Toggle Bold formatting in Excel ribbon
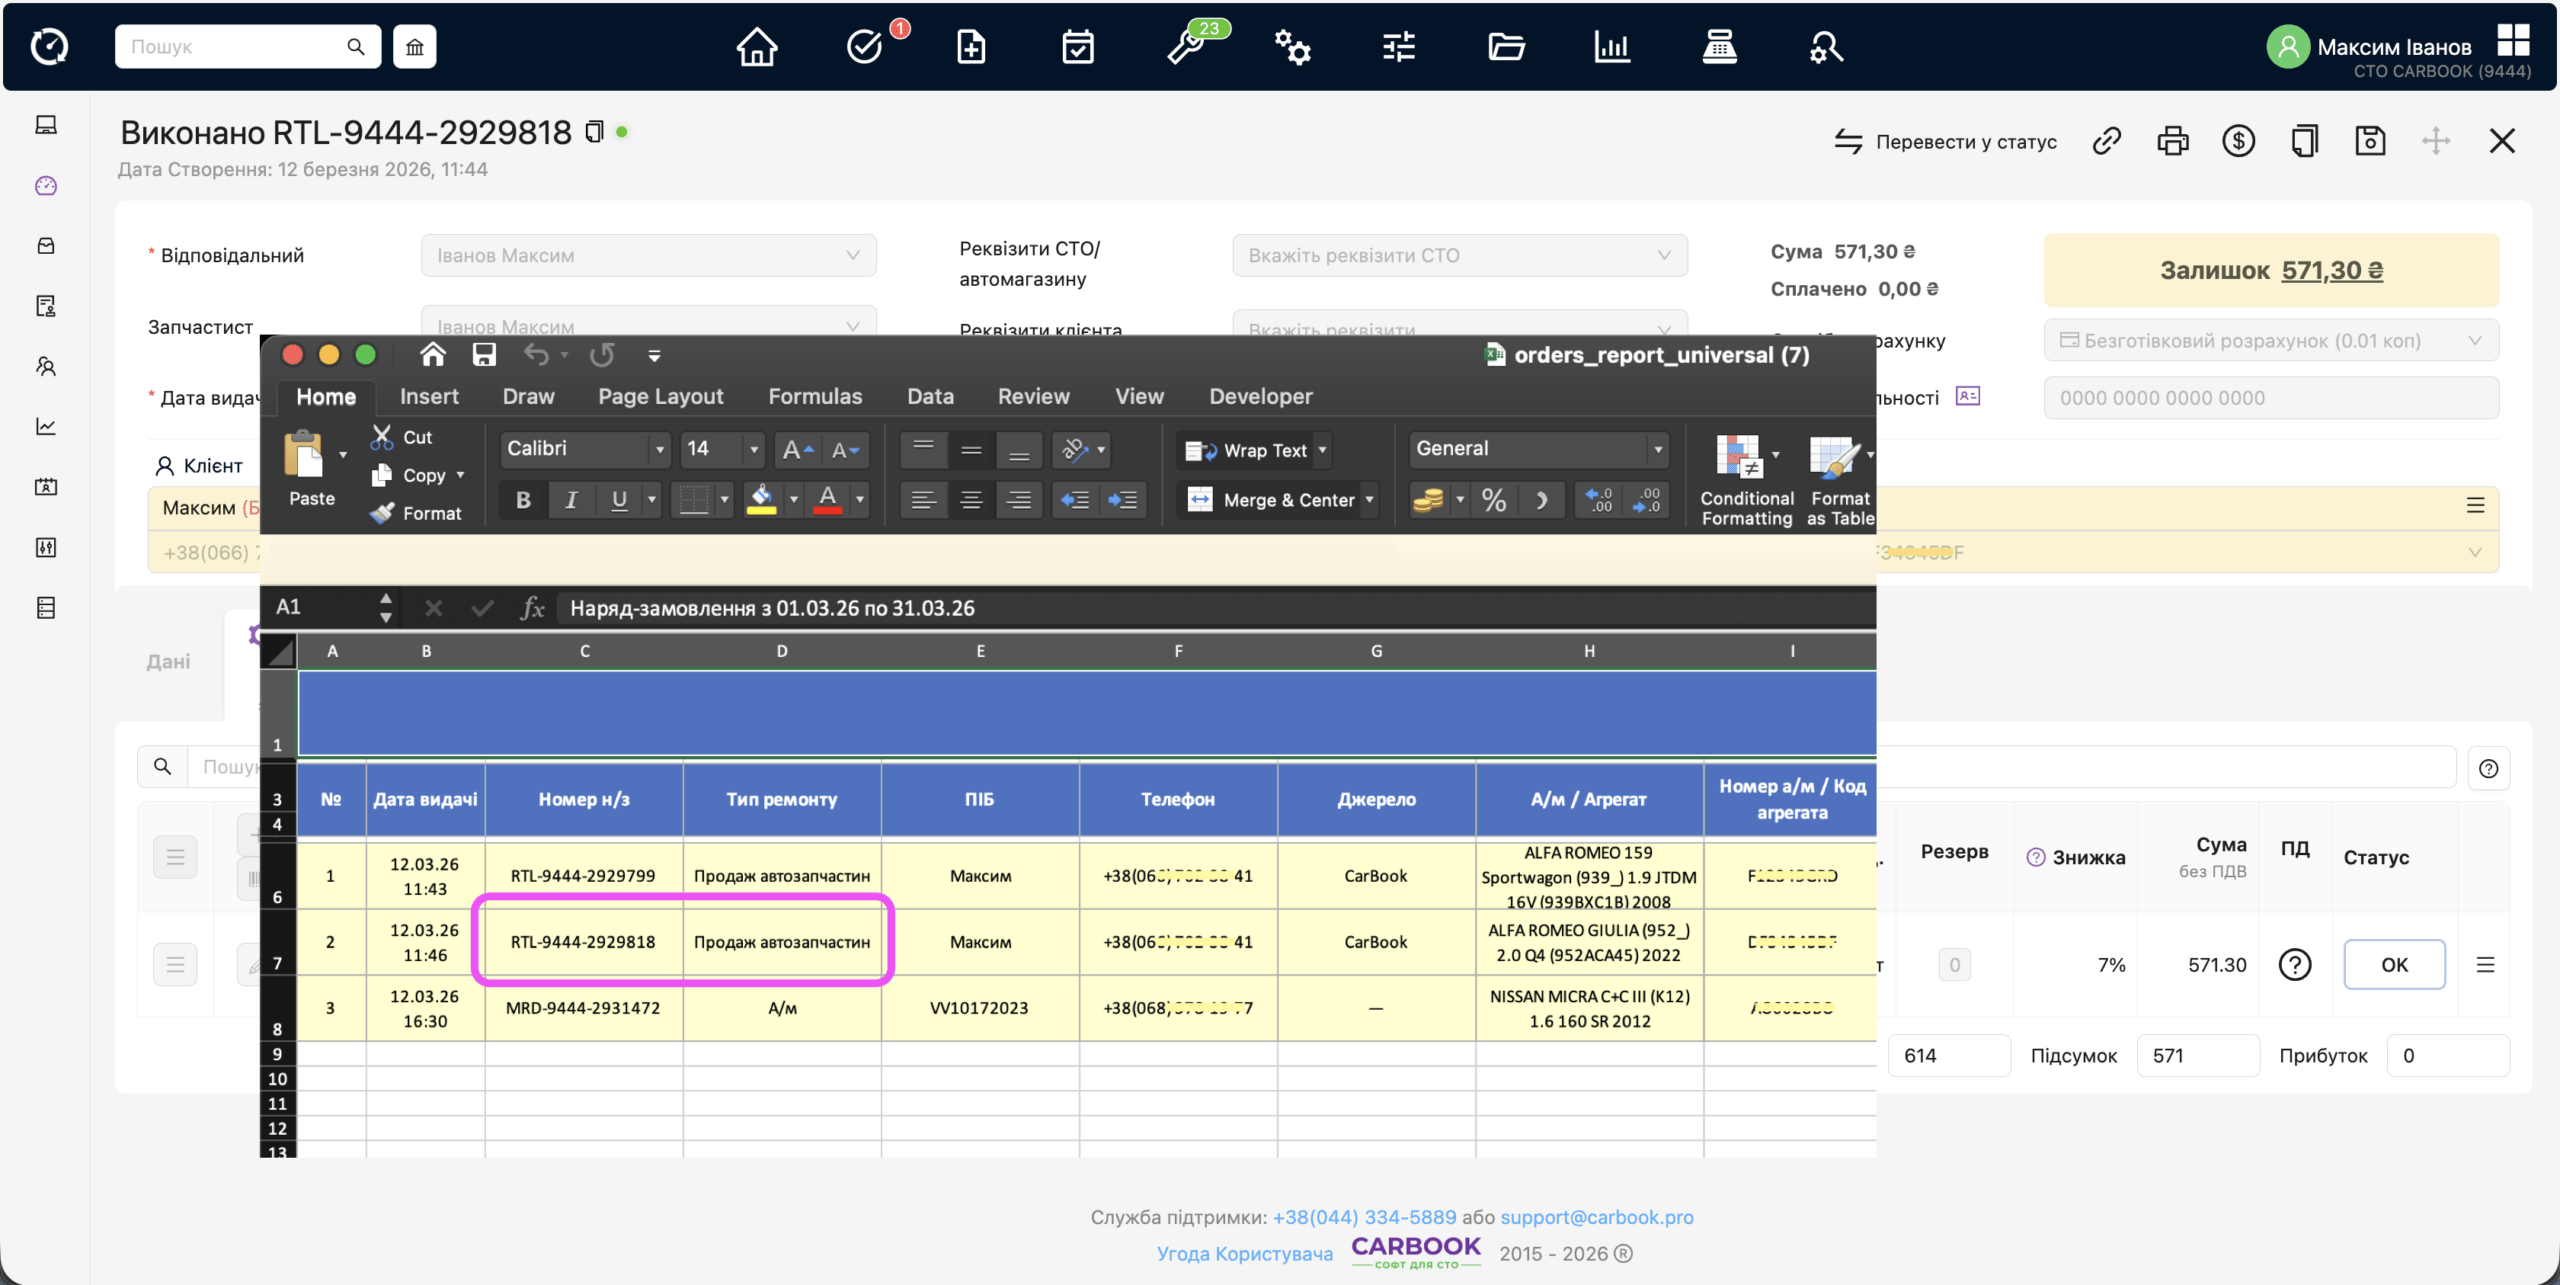This screenshot has height=1285, width=2560. coord(523,500)
